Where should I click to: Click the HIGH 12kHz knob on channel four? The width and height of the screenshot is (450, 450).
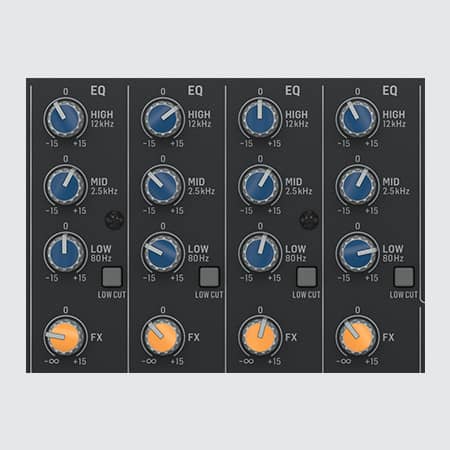(x=357, y=118)
